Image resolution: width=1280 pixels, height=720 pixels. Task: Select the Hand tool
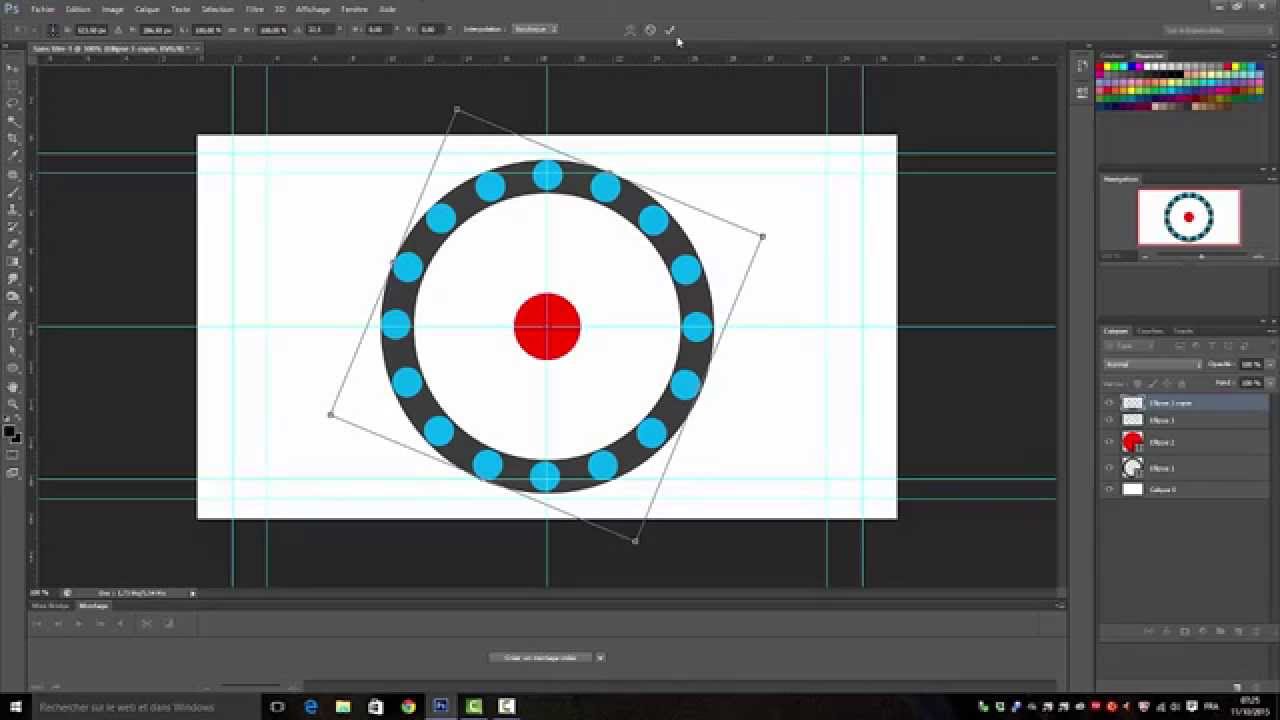(13, 386)
